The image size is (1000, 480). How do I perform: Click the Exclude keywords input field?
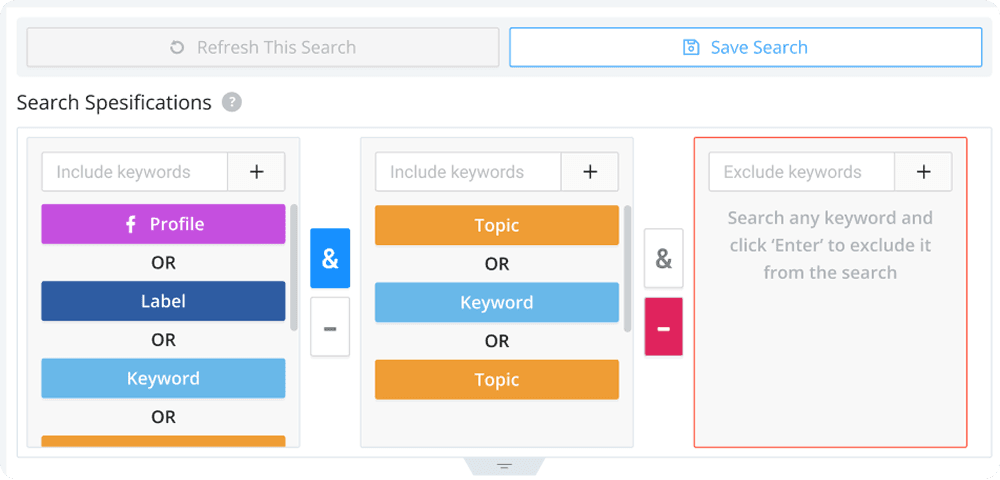802,171
